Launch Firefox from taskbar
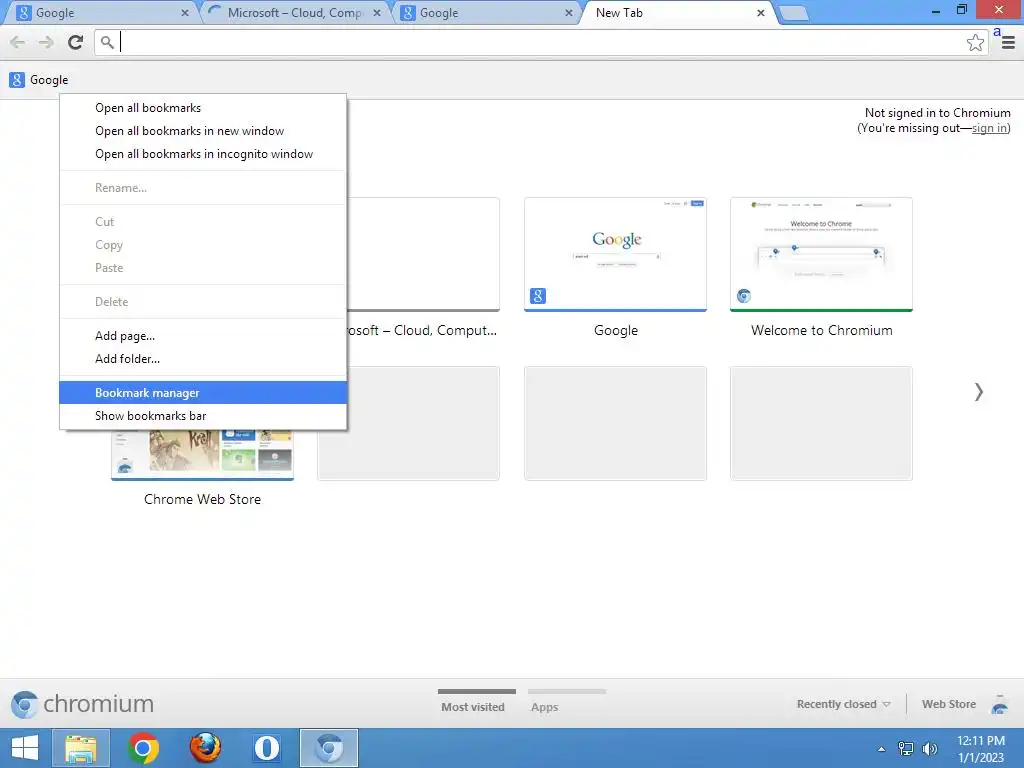The image size is (1024, 768). pyautogui.click(x=205, y=748)
